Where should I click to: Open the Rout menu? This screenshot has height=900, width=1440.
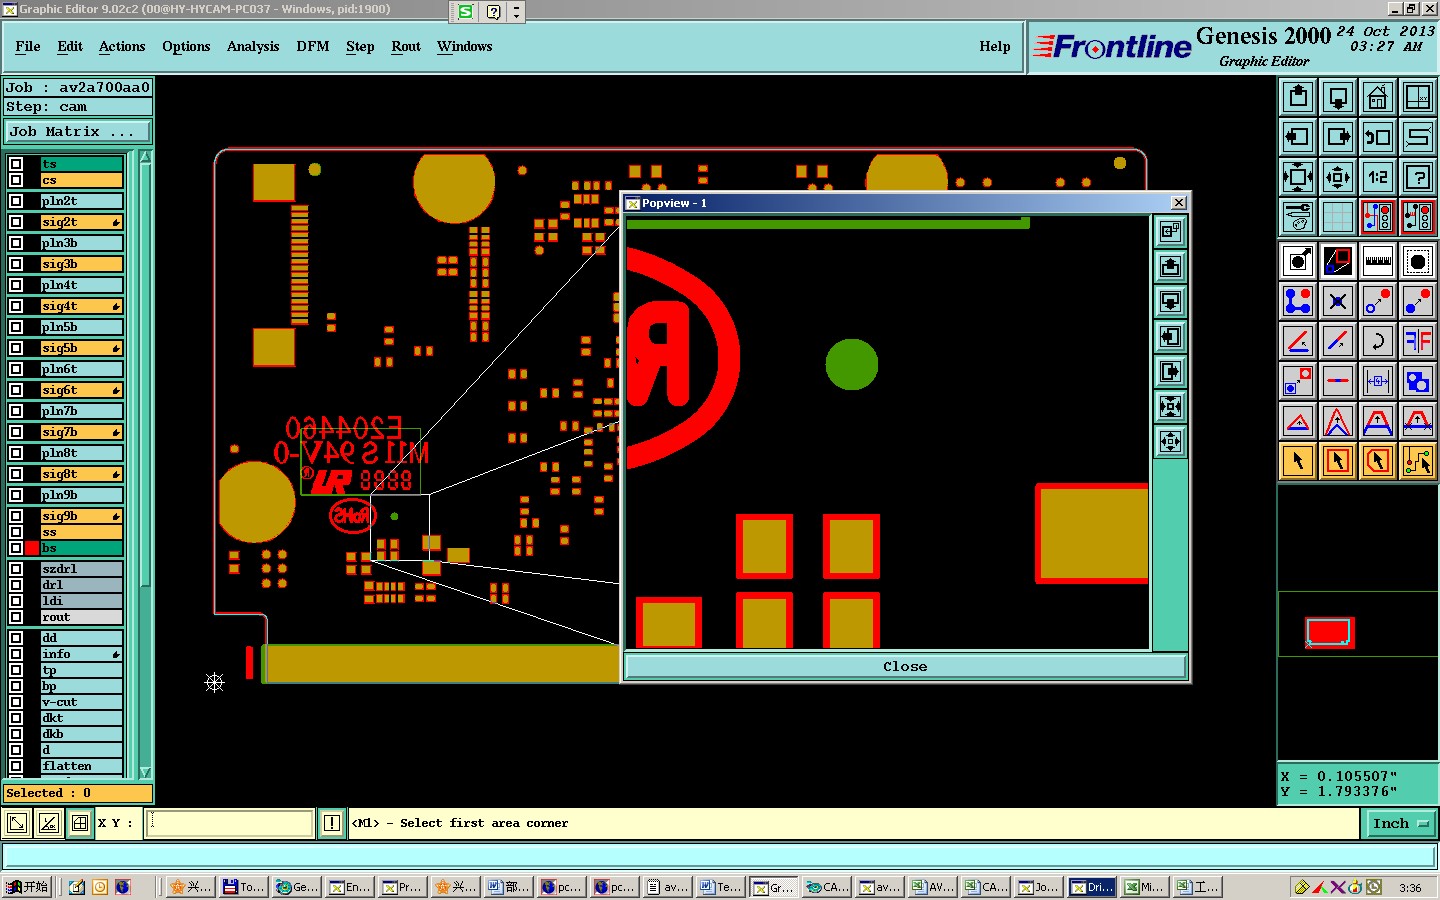406,46
